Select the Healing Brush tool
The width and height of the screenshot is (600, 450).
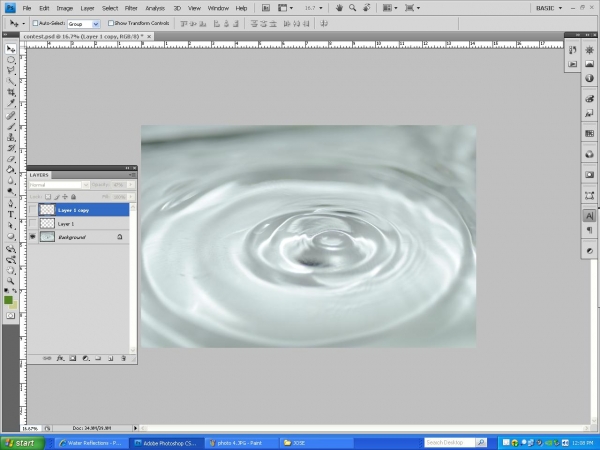[x=11, y=116]
